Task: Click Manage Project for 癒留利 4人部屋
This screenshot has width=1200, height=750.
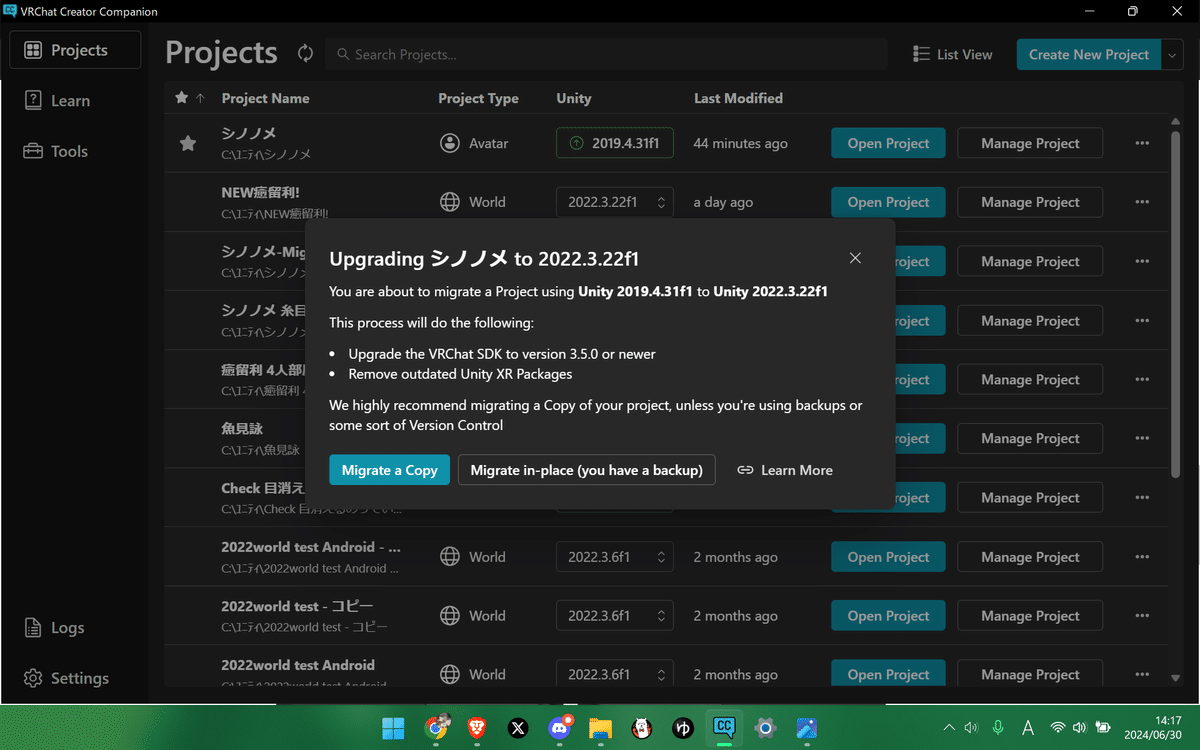Action: click(1030, 379)
